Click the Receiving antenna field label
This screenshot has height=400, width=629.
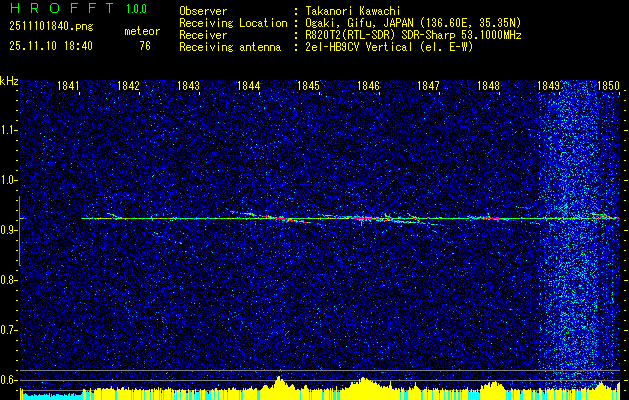(x=230, y=47)
